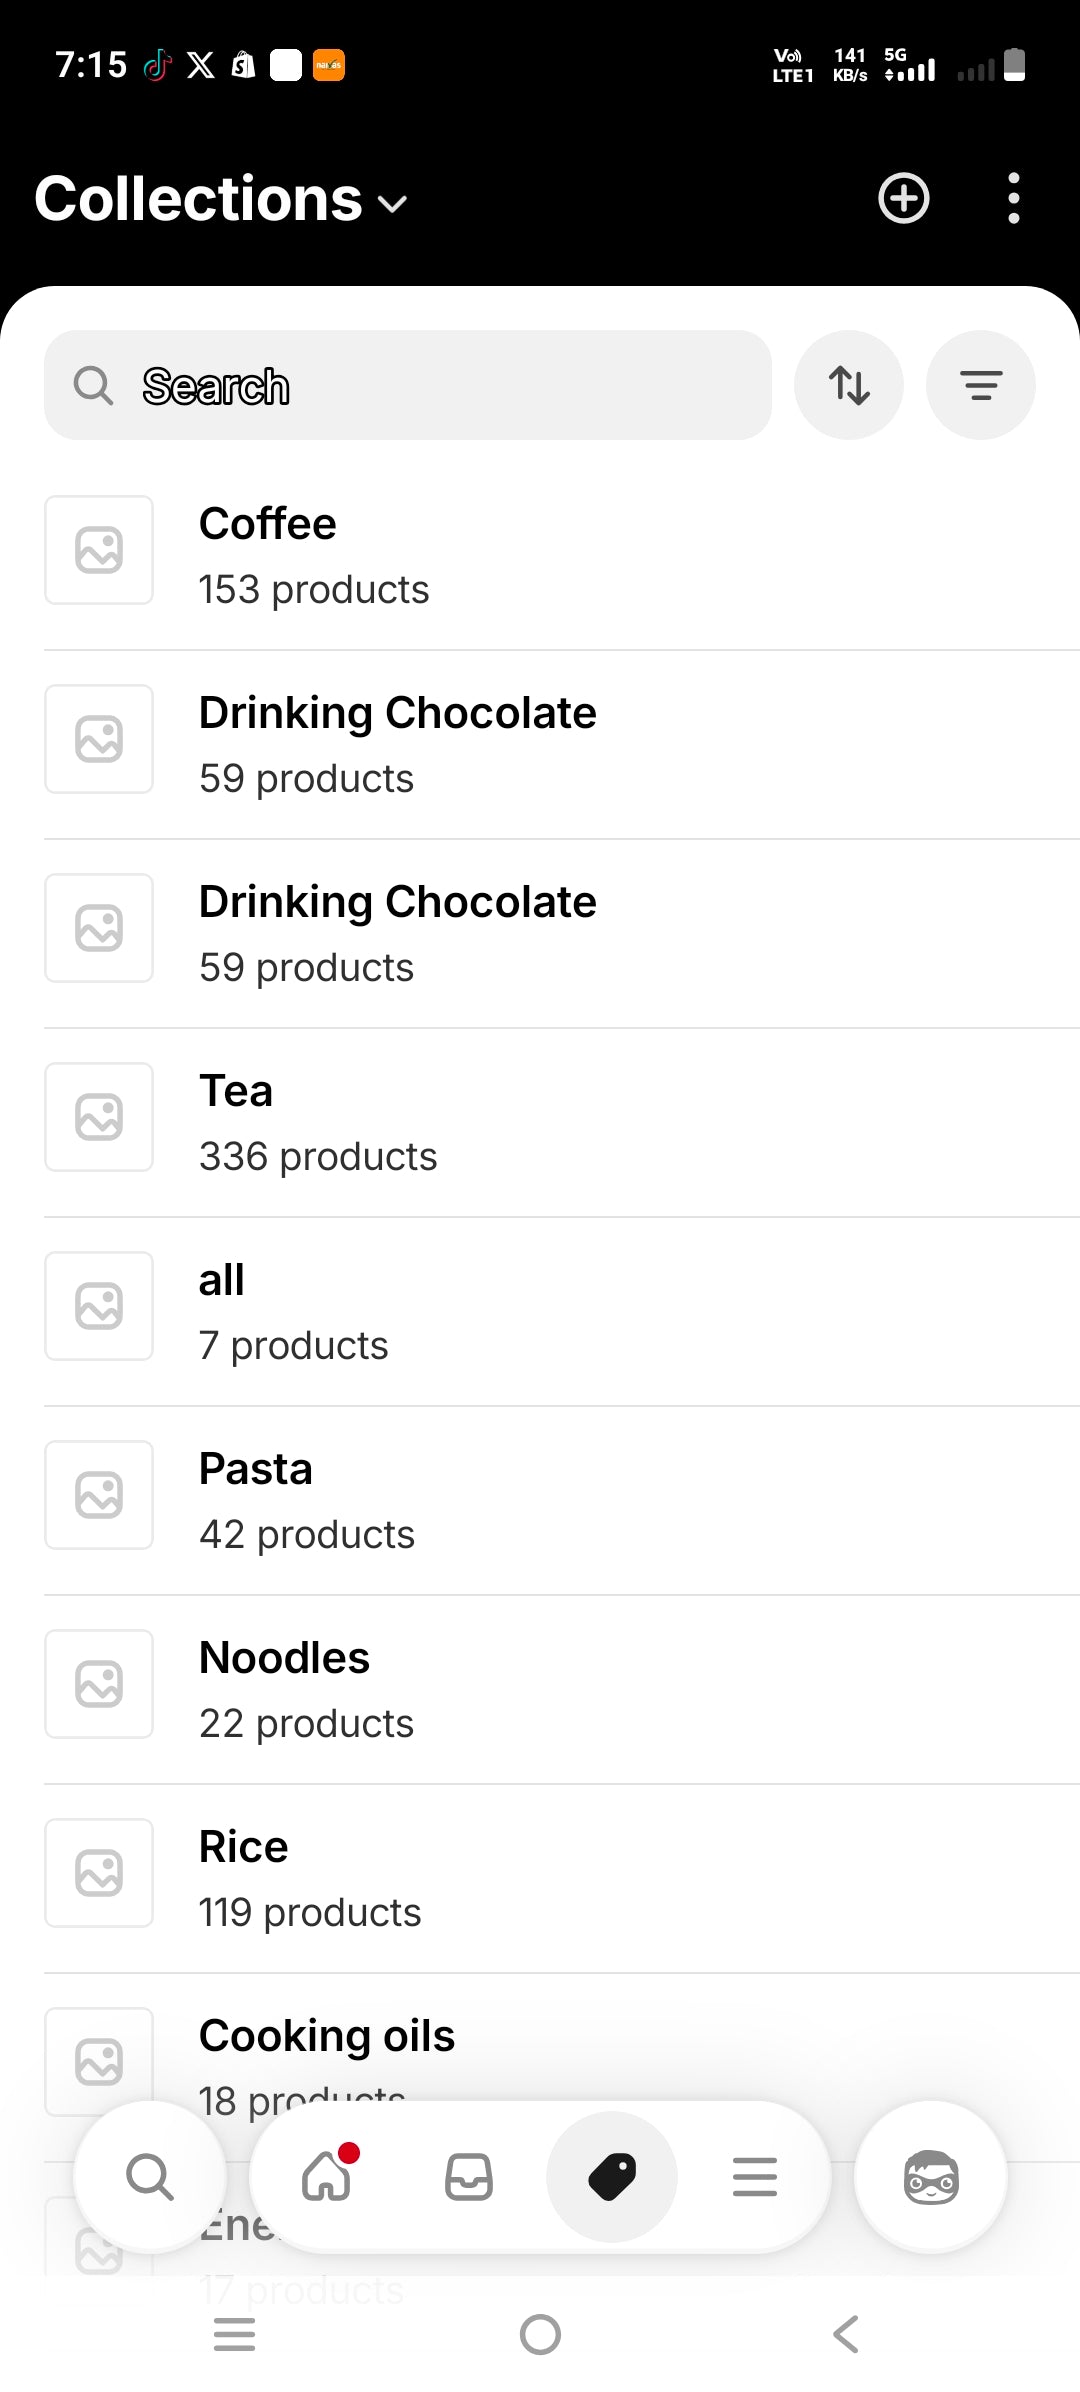Viewport: 1080px width, 2392px height.
Task: Select the Pasta collection thumbnail
Action: click(x=99, y=1495)
